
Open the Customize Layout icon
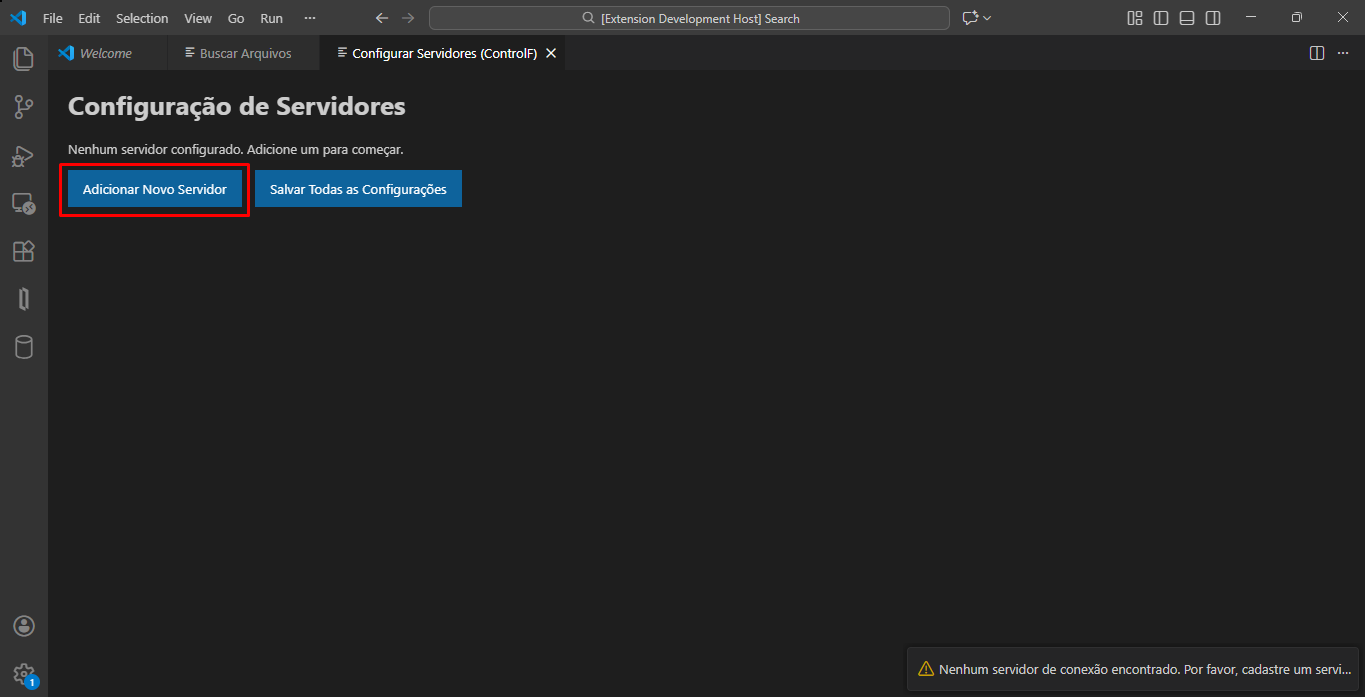[1135, 18]
